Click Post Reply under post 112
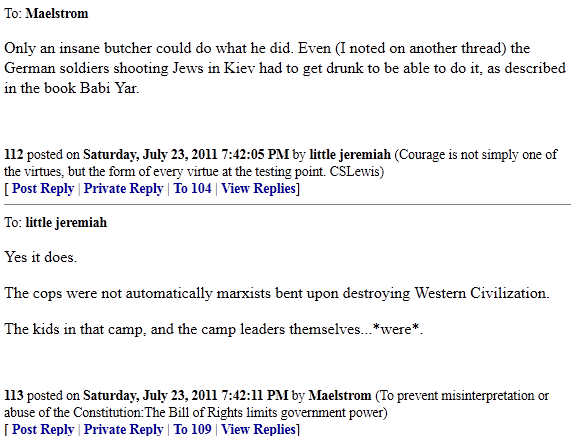Screen dimensions: 573x436 [x=43, y=189]
